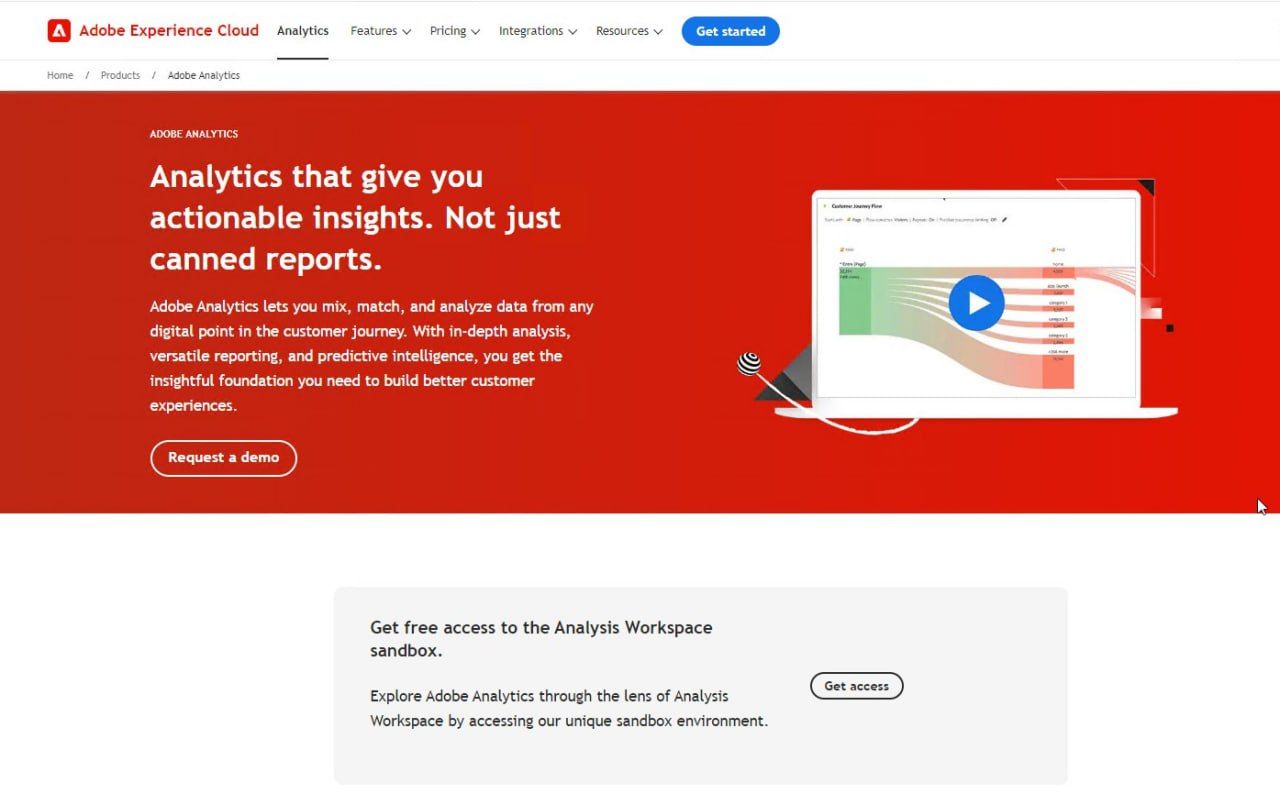Open the Pricing dropdown
The height and width of the screenshot is (805, 1280).
[x=454, y=31]
